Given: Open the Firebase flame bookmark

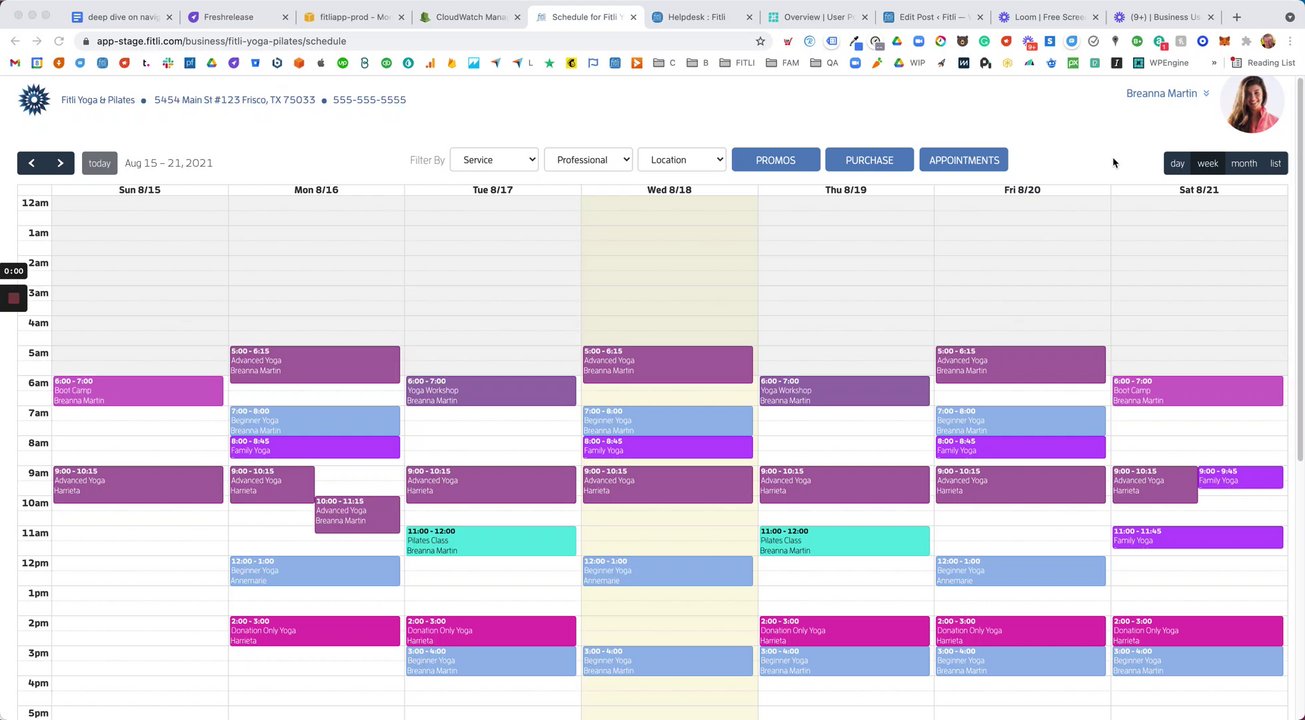Looking at the screenshot, I should coord(452,63).
